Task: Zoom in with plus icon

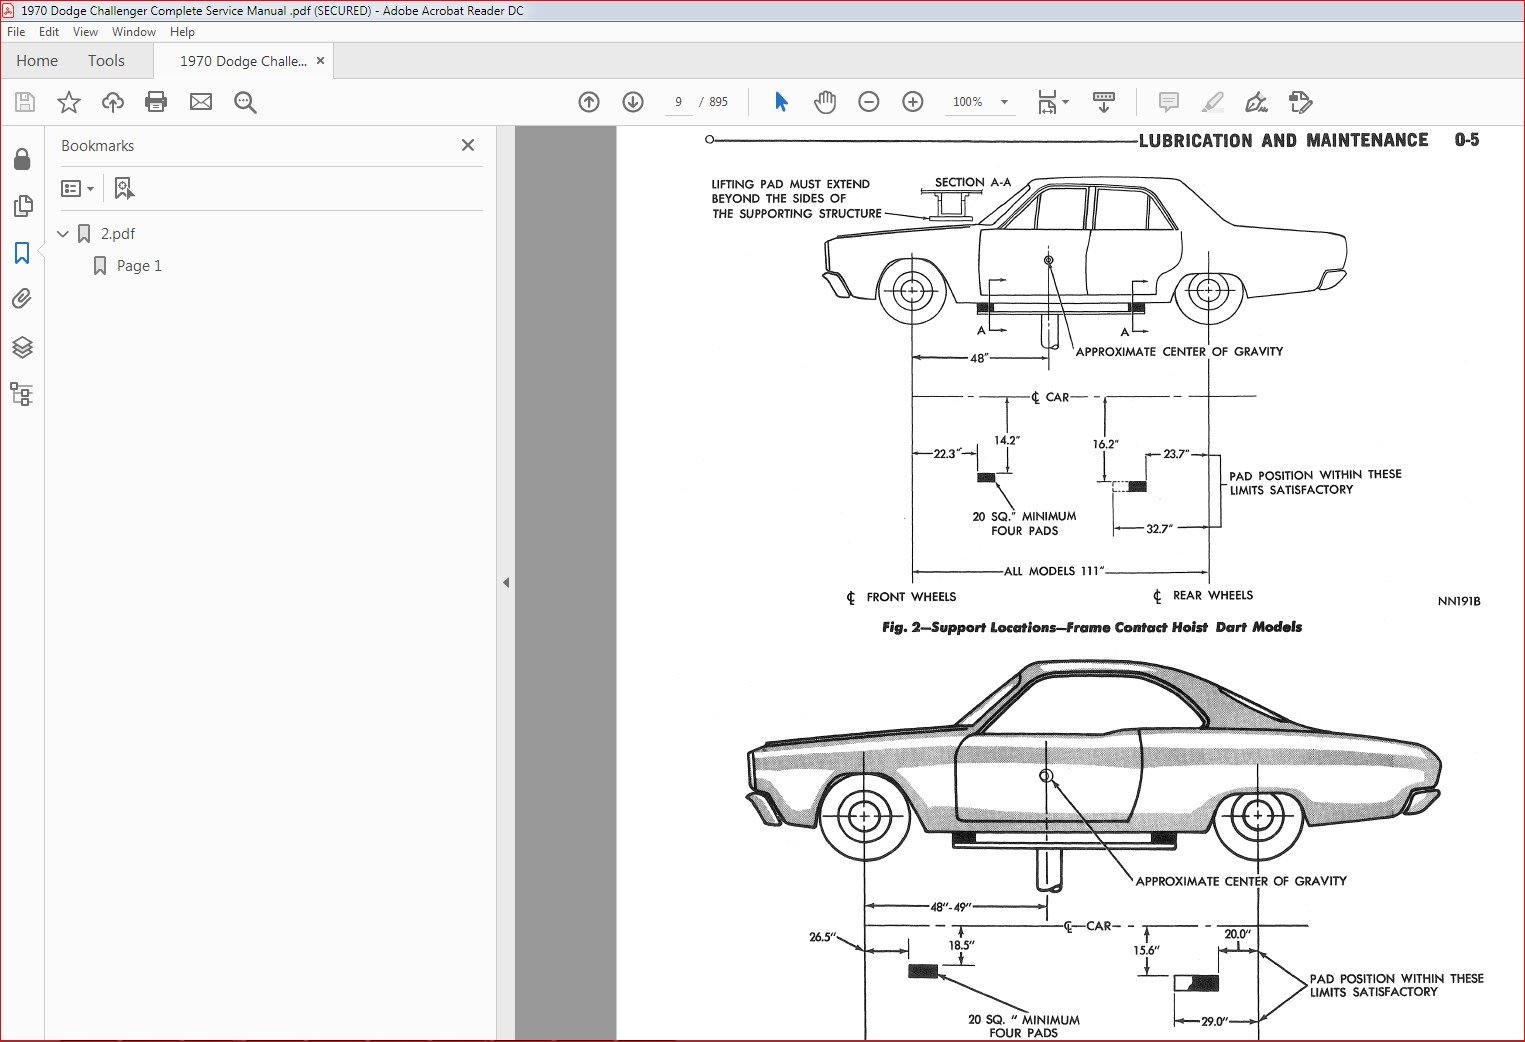Action: tap(913, 102)
